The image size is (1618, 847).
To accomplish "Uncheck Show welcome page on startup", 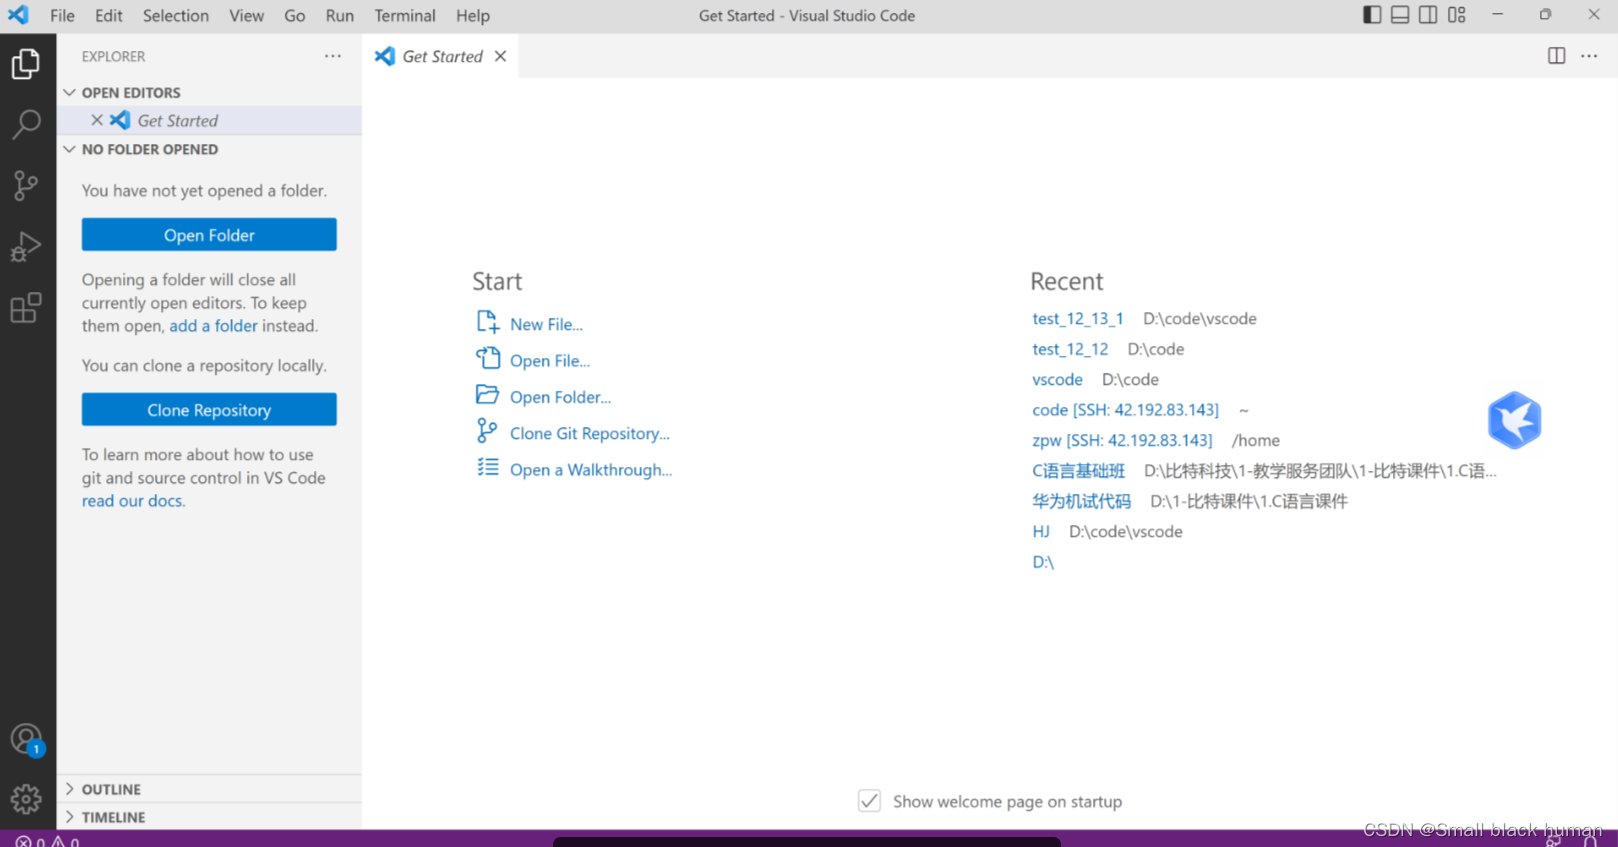I will (x=869, y=801).
